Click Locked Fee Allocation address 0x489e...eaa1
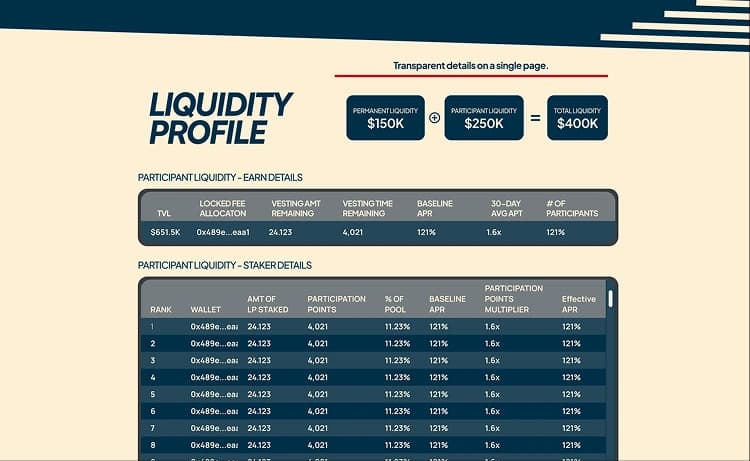Screen dimensions: 750x461 (x=222, y=232)
